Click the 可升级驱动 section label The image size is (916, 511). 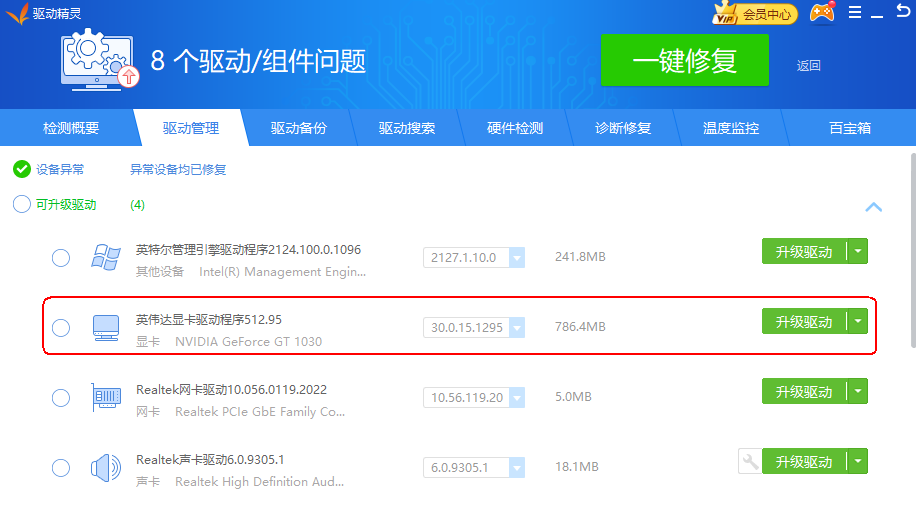[x=66, y=204]
